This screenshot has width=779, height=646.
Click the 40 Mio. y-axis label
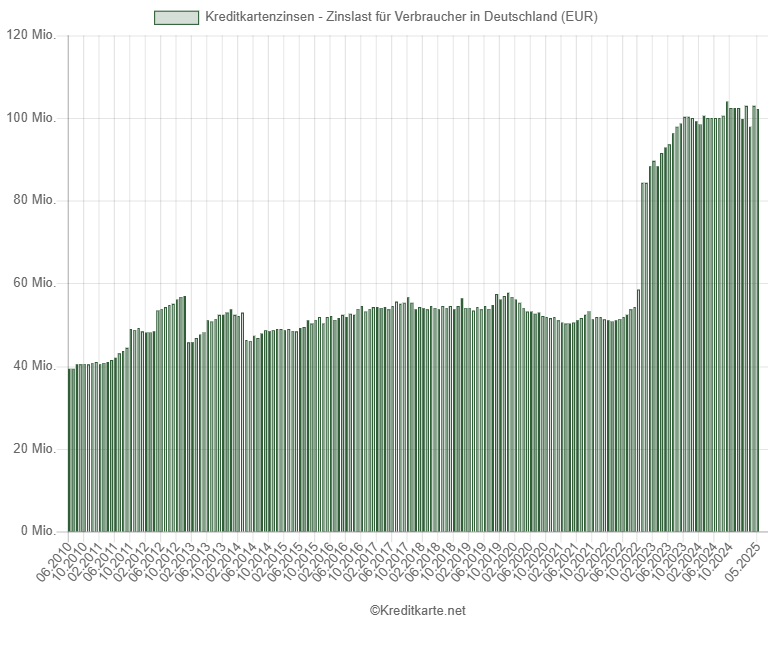tap(35, 366)
